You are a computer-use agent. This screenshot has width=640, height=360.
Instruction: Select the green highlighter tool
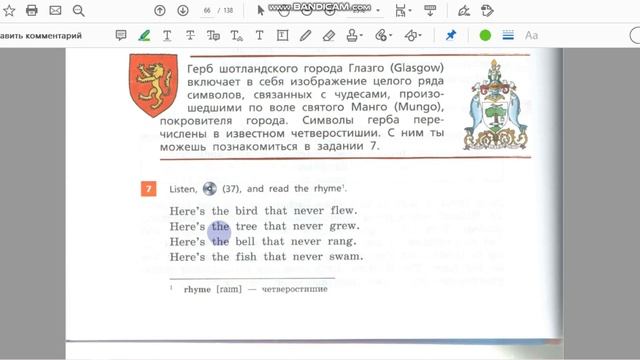(144, 36)
